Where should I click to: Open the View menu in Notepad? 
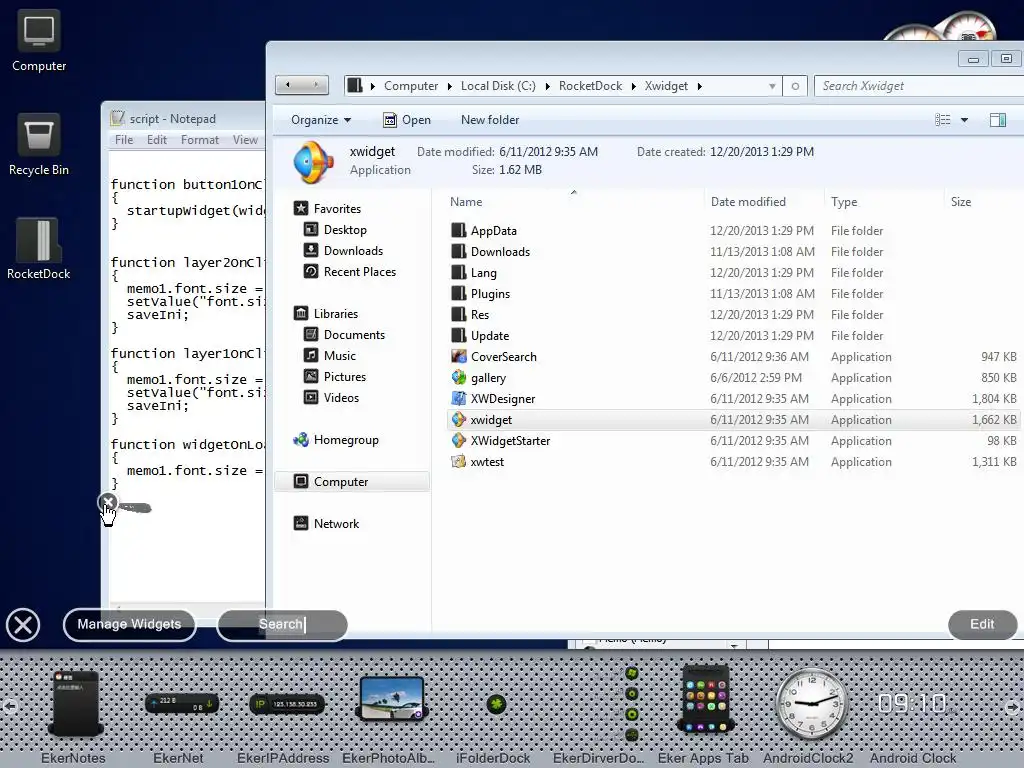pyautogui.click(x=245, y=140)
